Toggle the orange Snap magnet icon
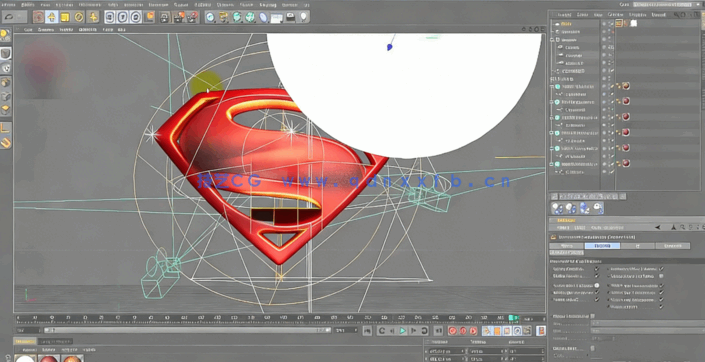Image resolution: width=705 pixels, height=362 pixels. tap(5, 143)
